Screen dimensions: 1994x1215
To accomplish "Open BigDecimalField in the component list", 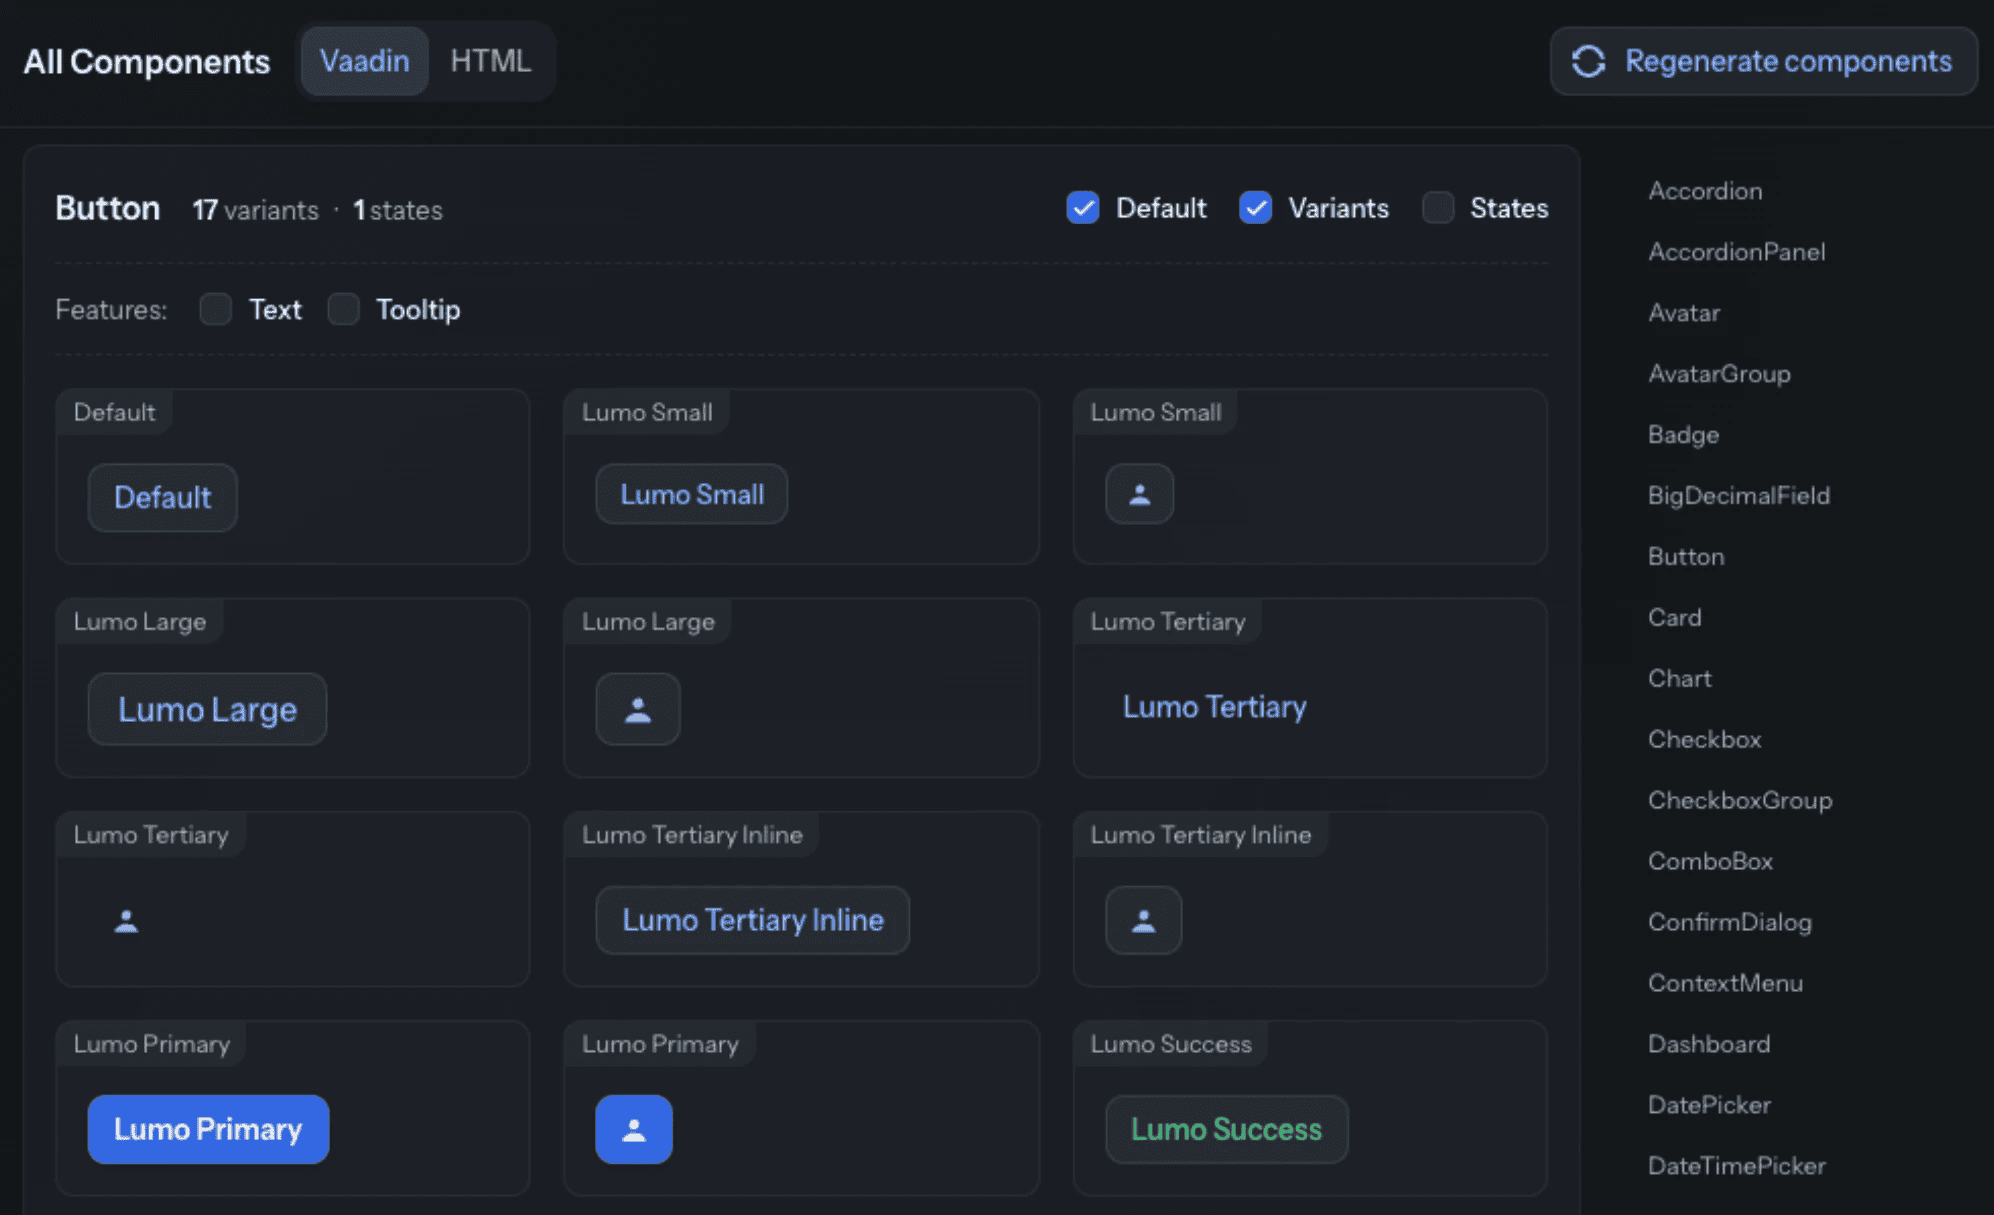I will pos(1739,496).
